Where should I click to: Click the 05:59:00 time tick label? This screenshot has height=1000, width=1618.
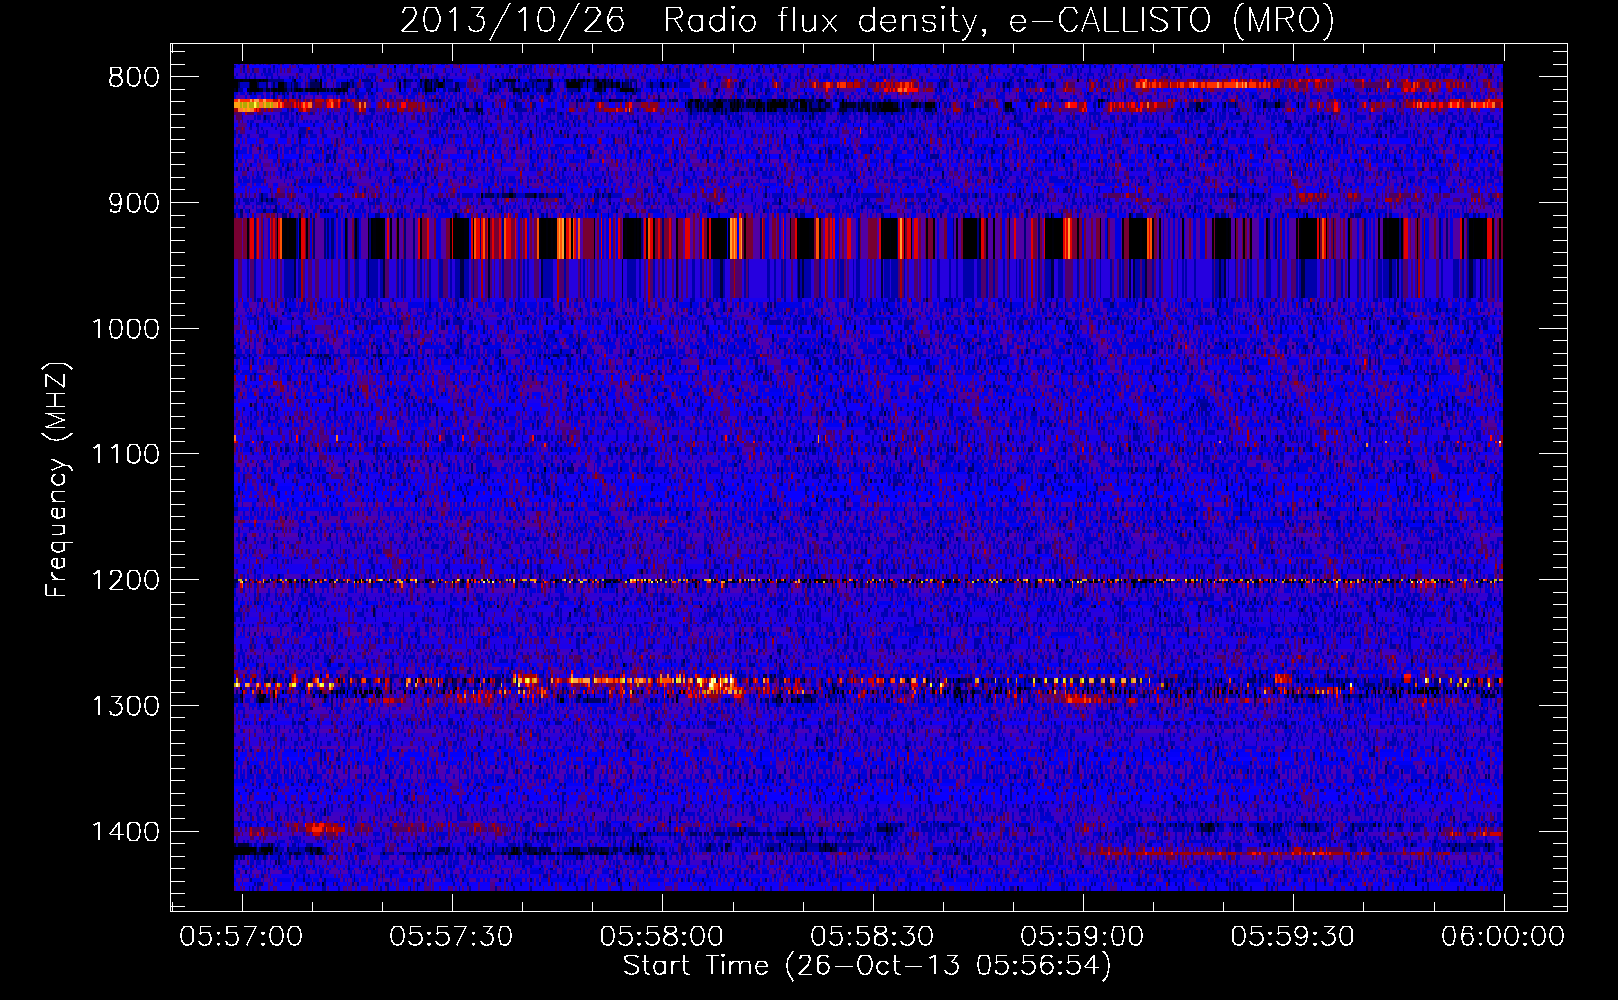tap(1082, 936)
